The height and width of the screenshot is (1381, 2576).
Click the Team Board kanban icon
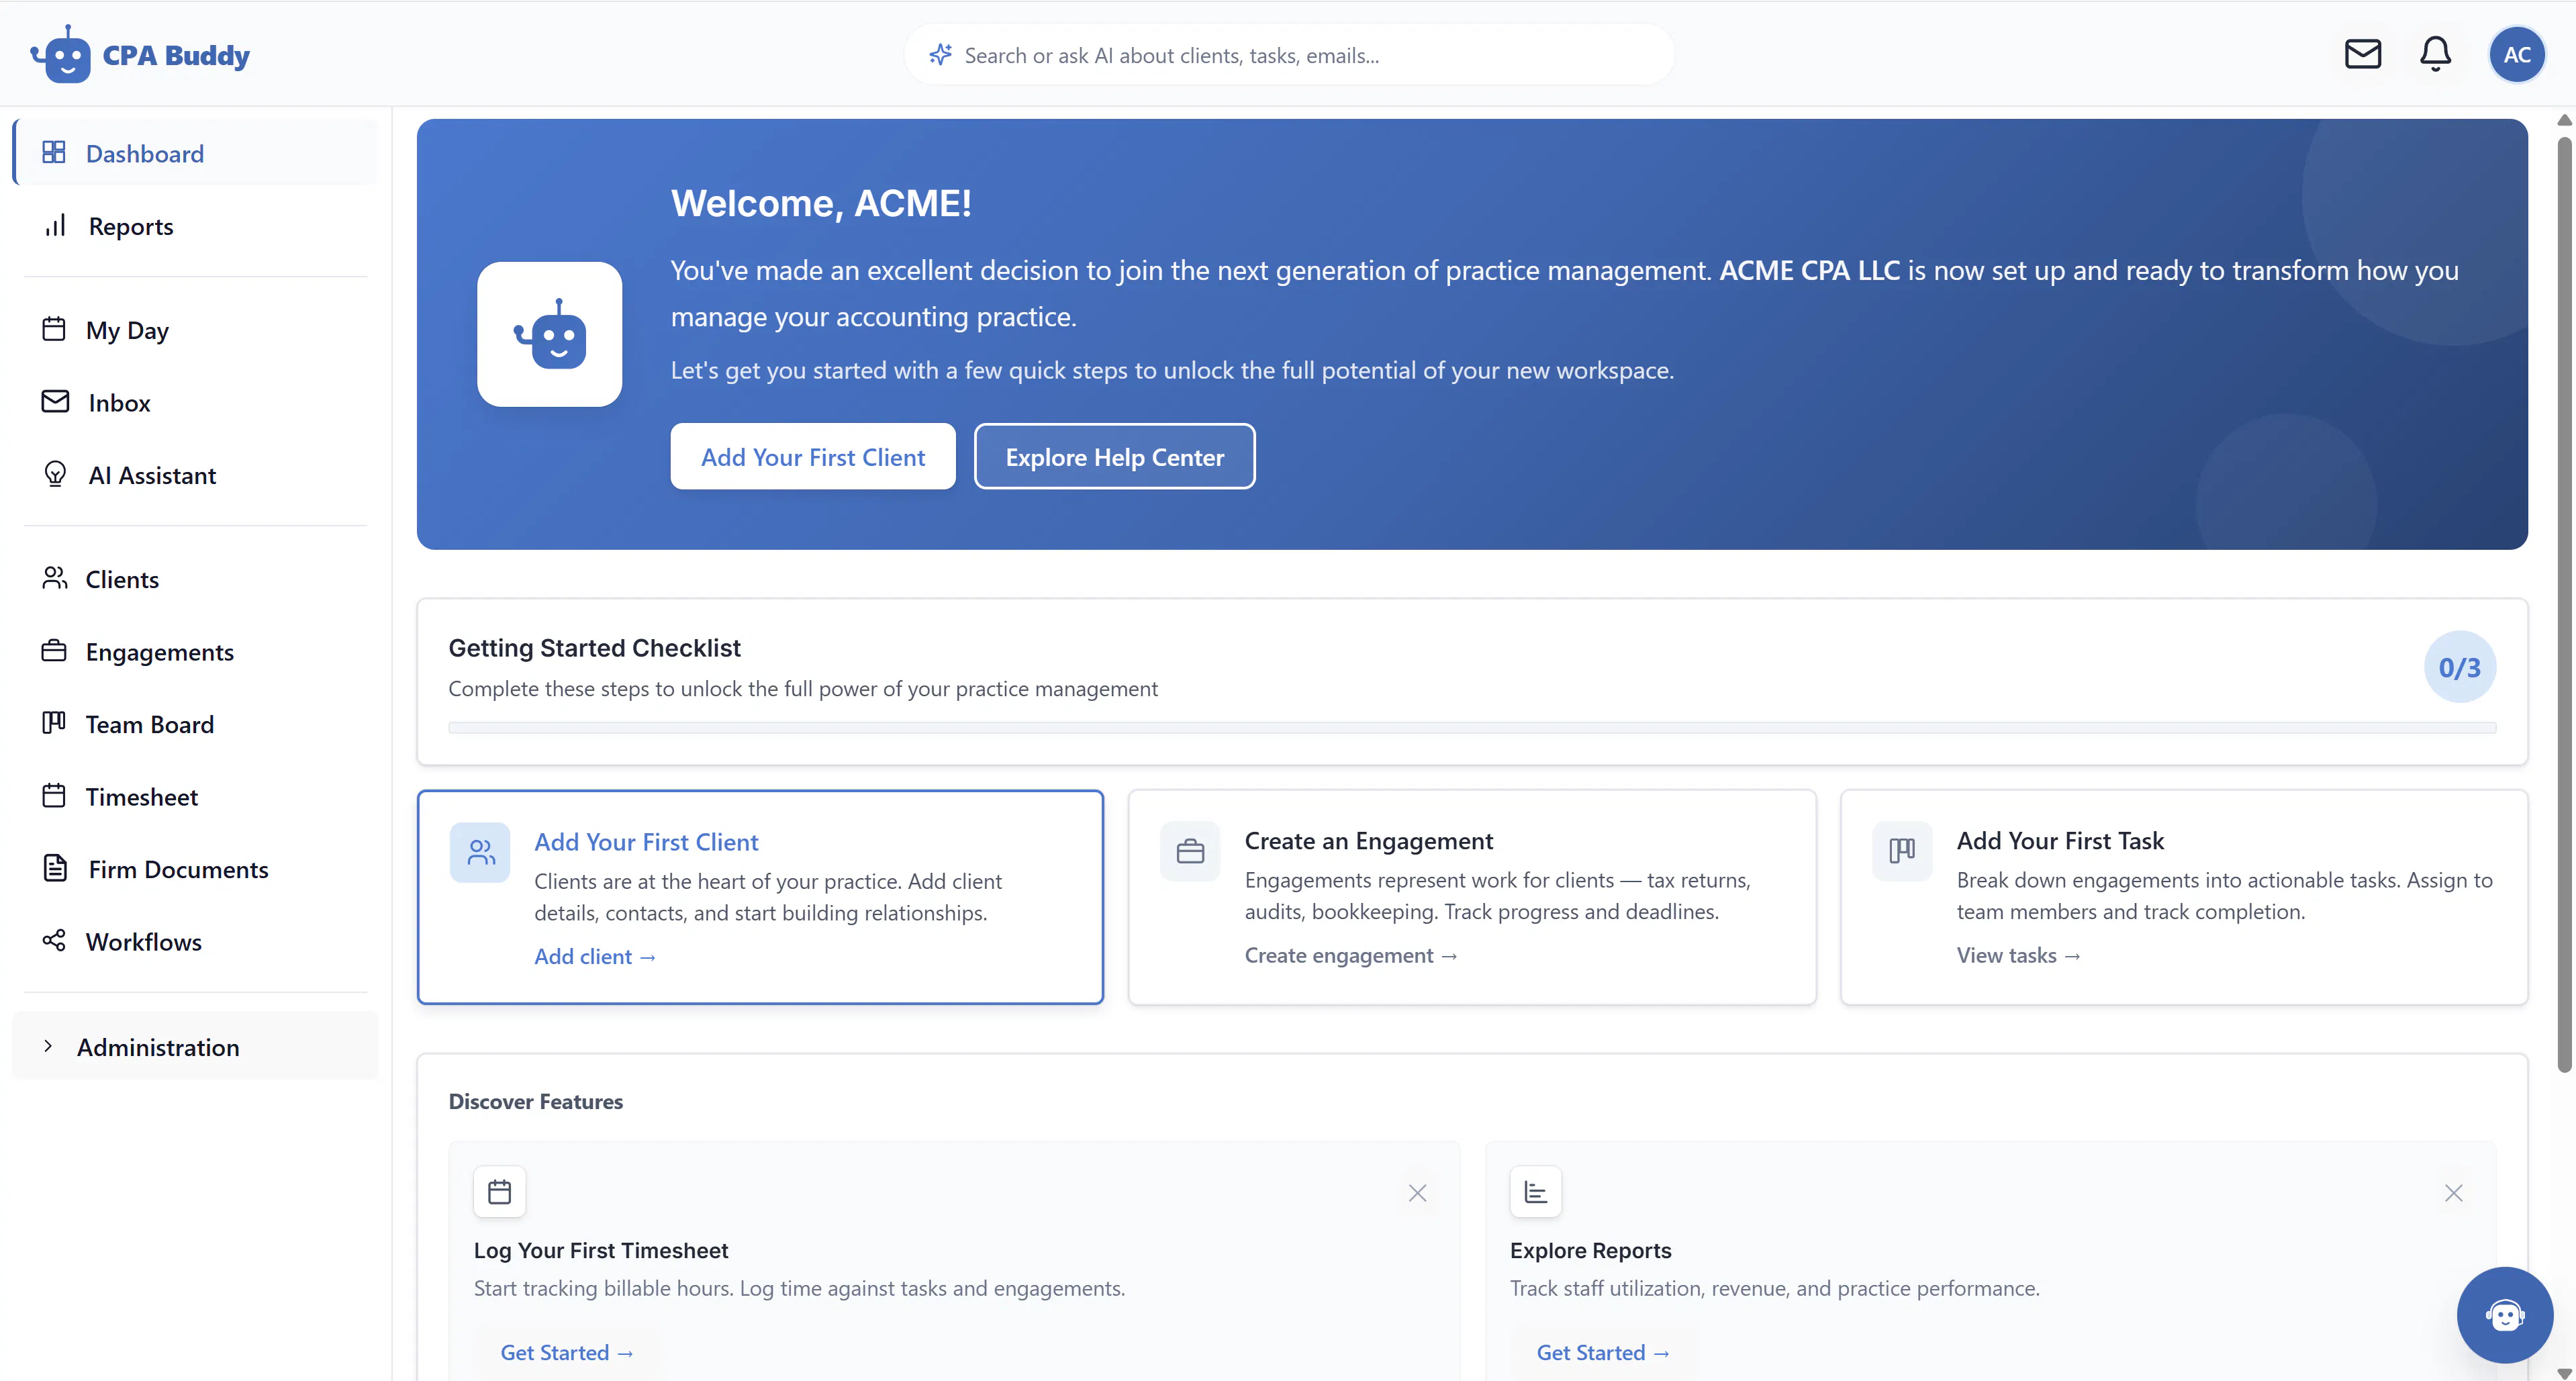[54, 723]
